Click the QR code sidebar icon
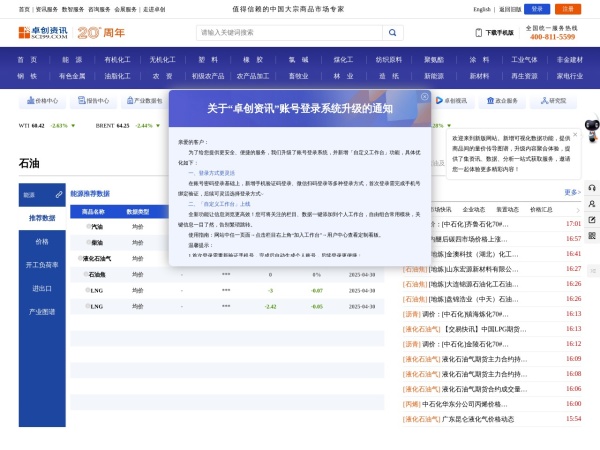 pos(592,236)
